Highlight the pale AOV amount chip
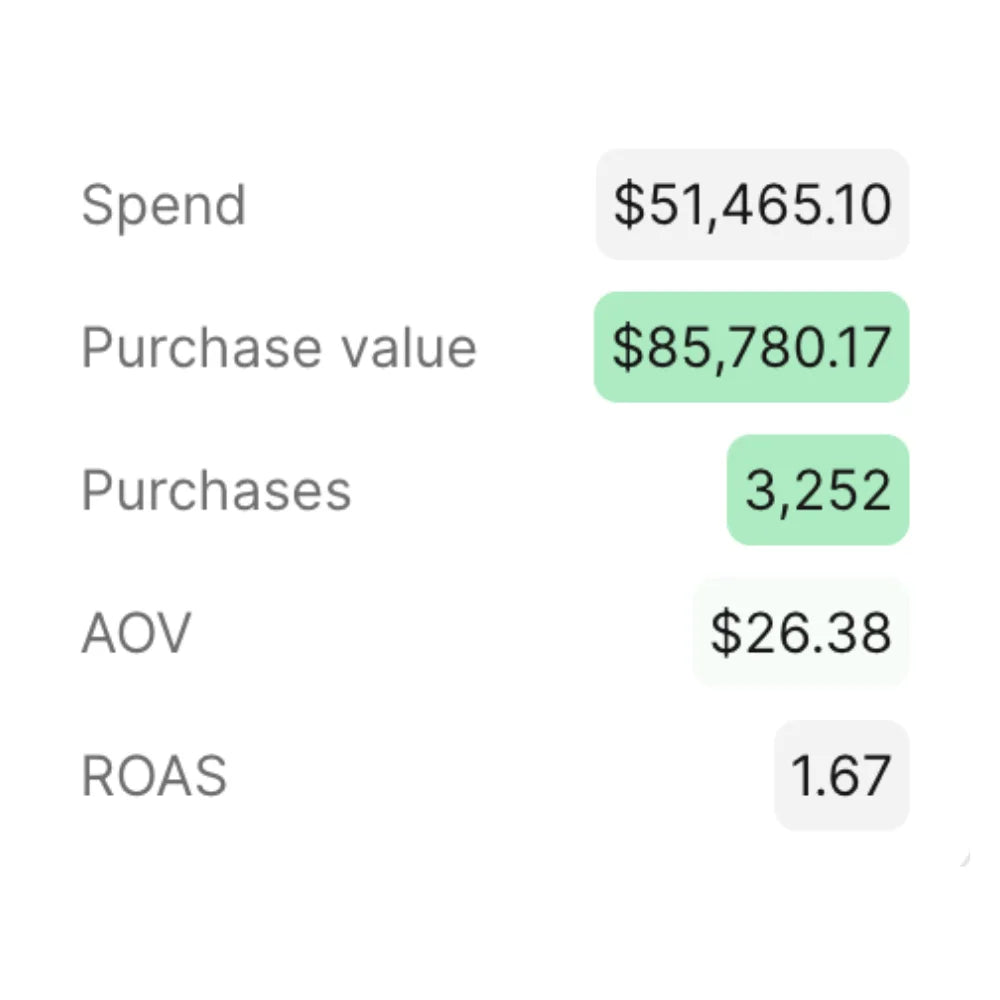 point(800,633)
